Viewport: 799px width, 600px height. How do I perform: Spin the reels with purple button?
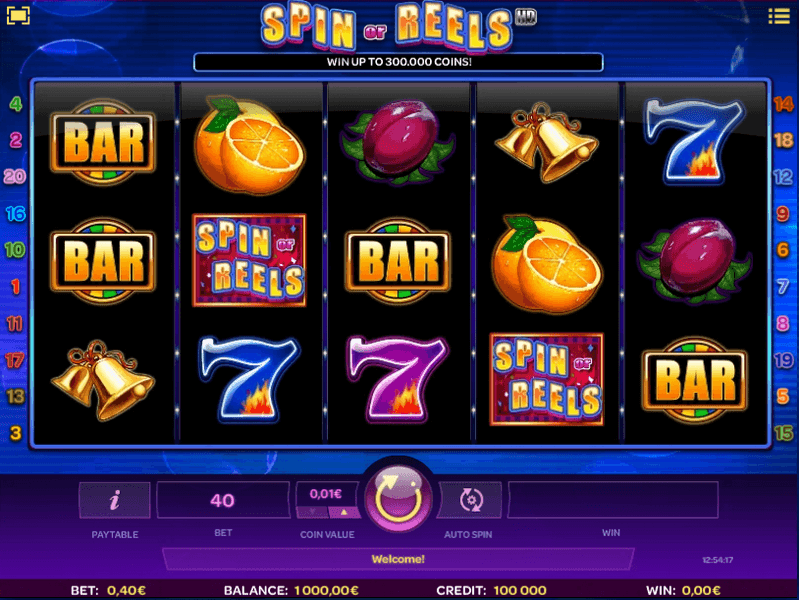(x=398, y=498)
